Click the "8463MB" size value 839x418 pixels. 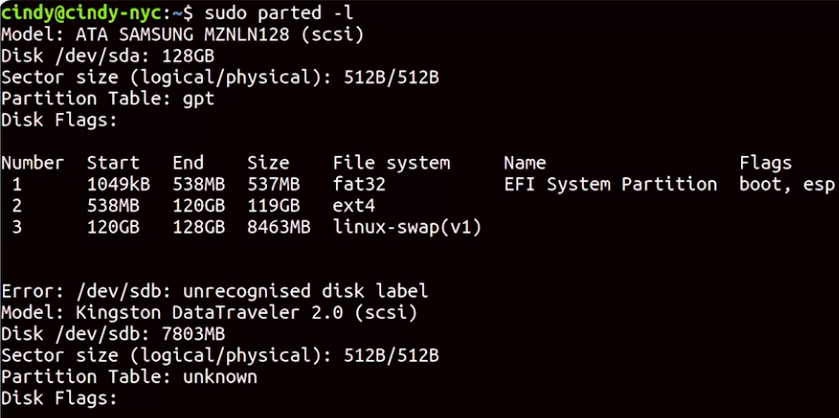[279, 227]
